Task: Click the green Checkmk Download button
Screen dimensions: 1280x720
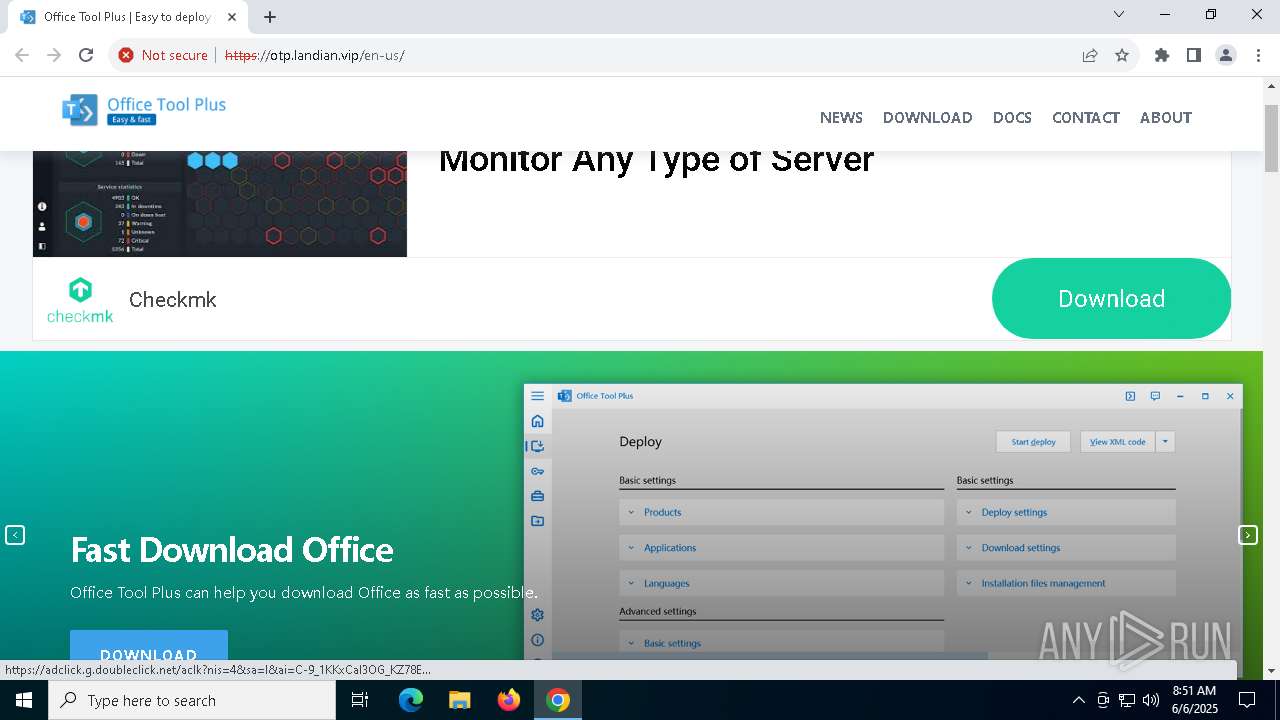Action: tap(1111, 299)
